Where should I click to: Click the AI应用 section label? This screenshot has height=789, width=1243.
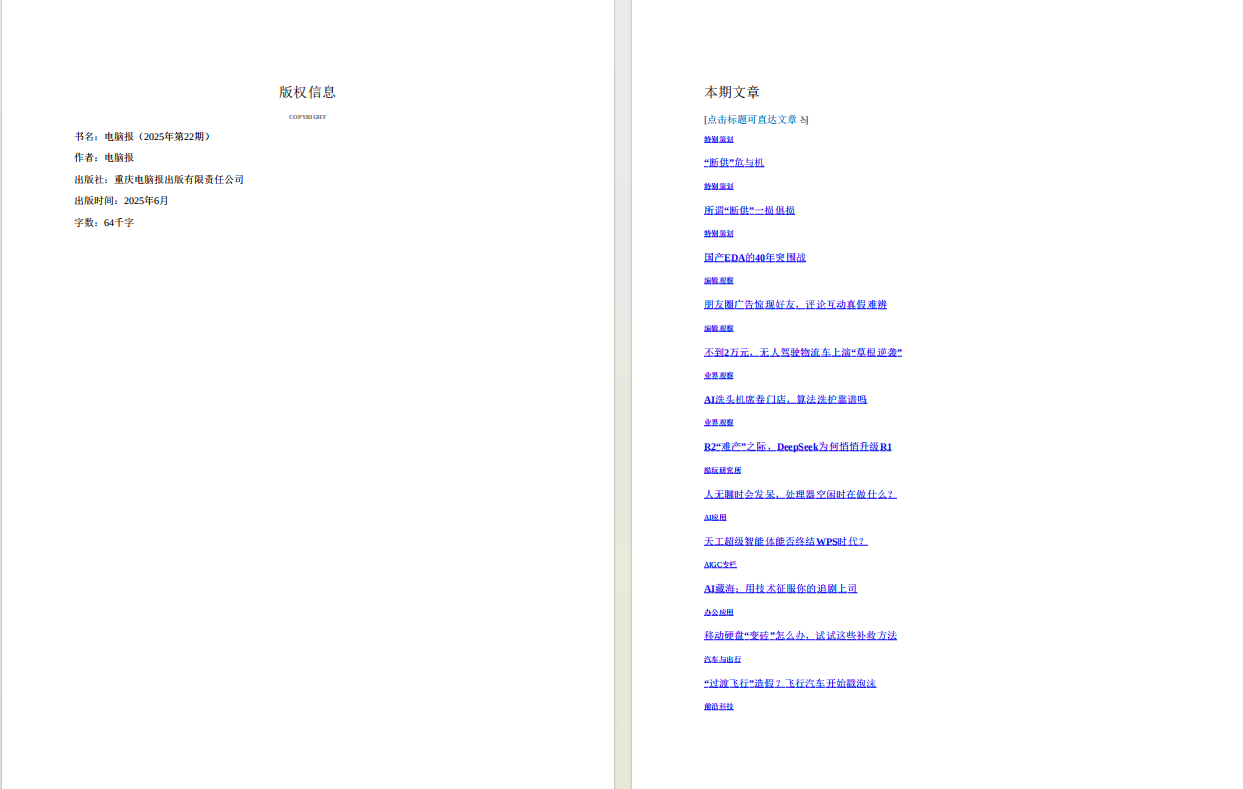point(715,517)
